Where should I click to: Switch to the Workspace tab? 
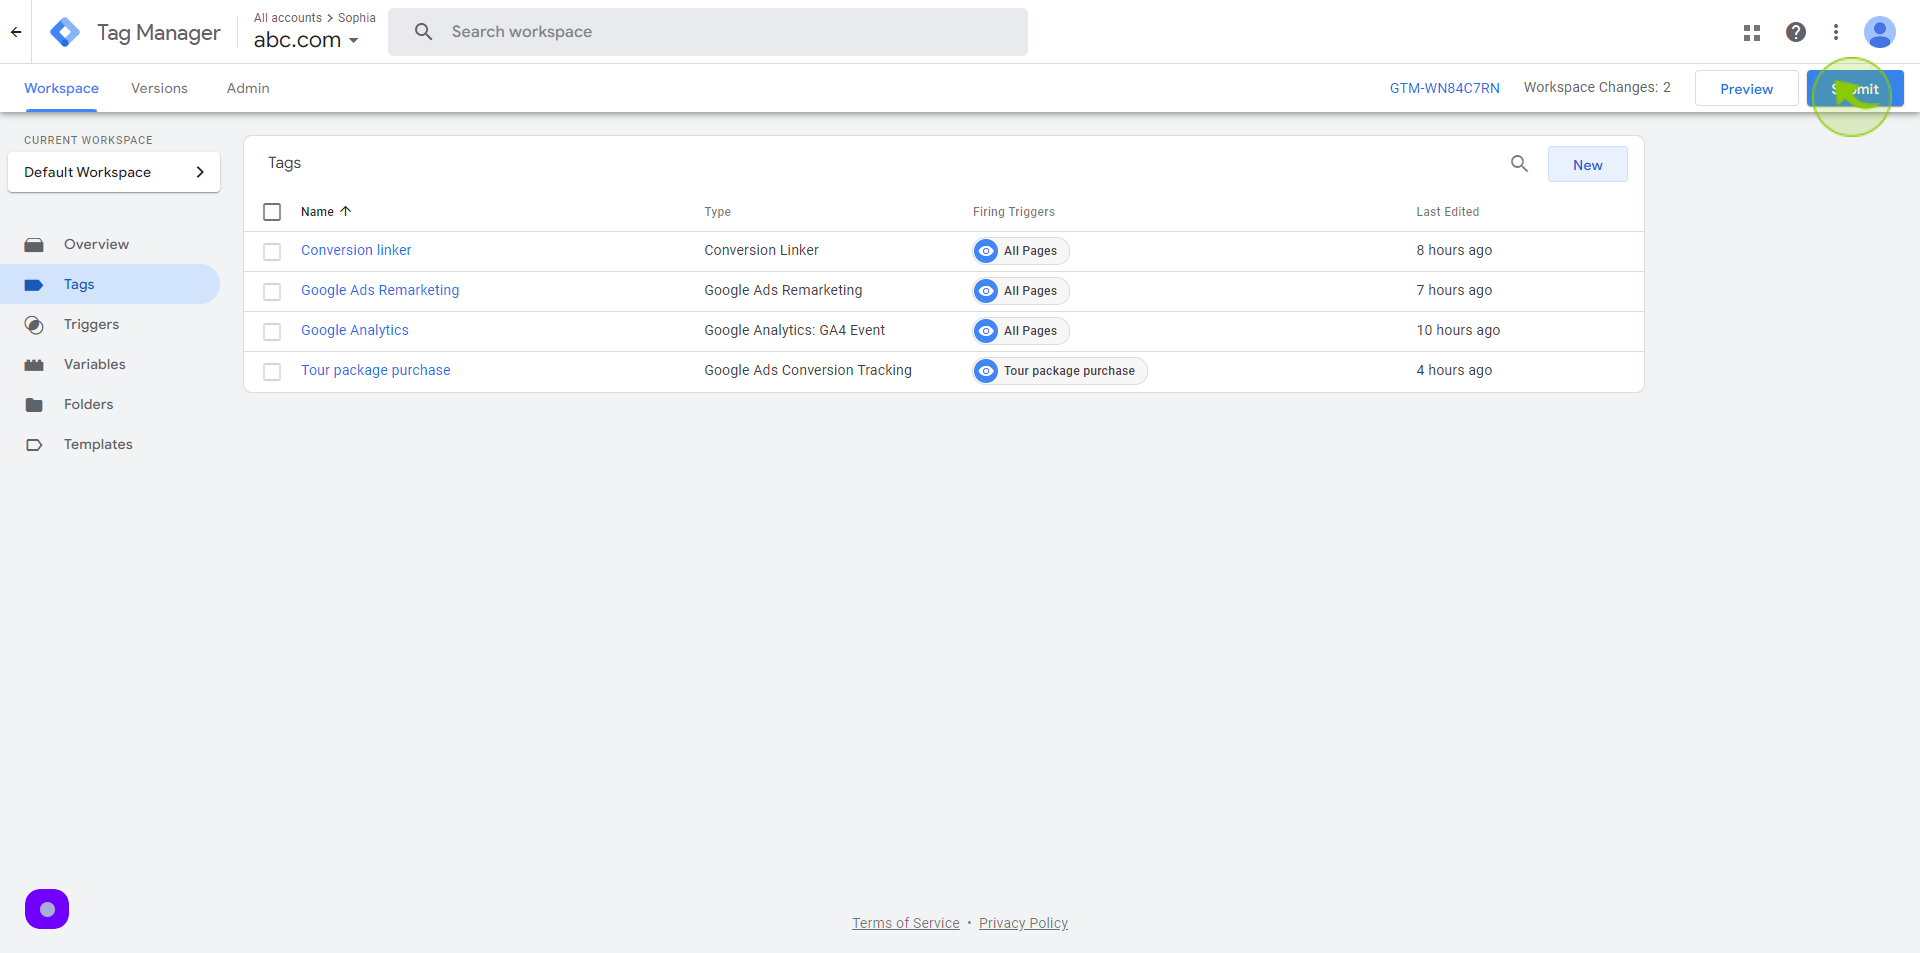pos(61,88)
